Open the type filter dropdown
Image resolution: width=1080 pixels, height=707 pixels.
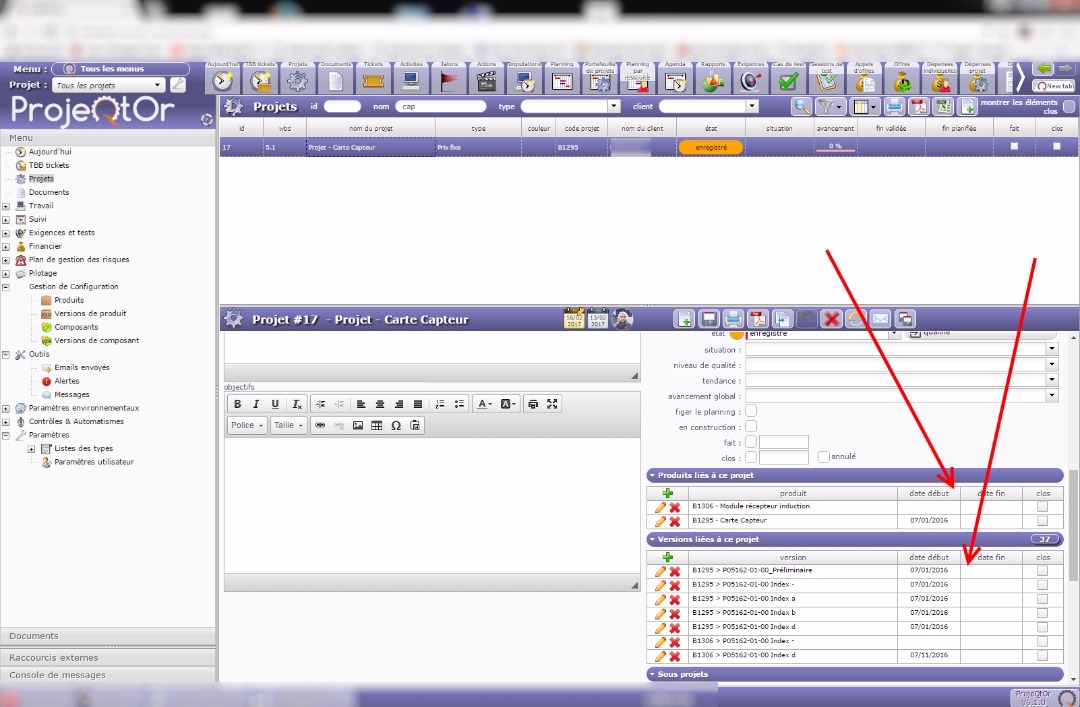(613, 106)
